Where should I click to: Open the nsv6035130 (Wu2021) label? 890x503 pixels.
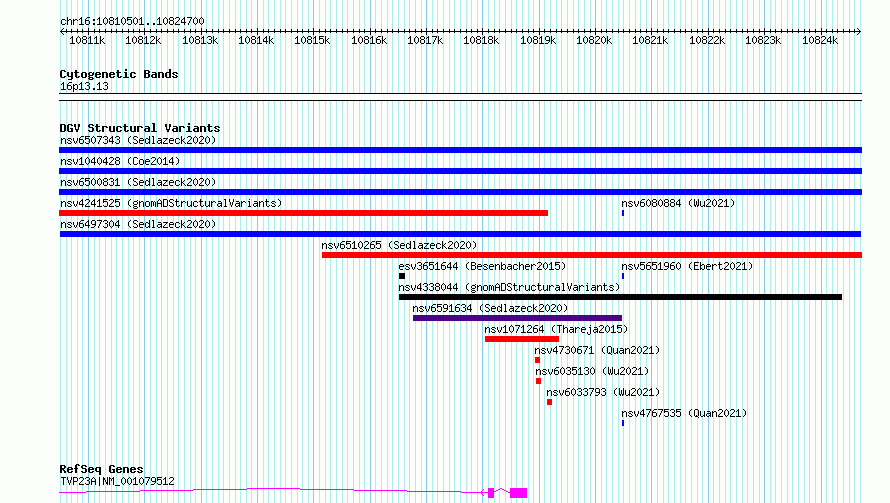click(x=592, y=371)
